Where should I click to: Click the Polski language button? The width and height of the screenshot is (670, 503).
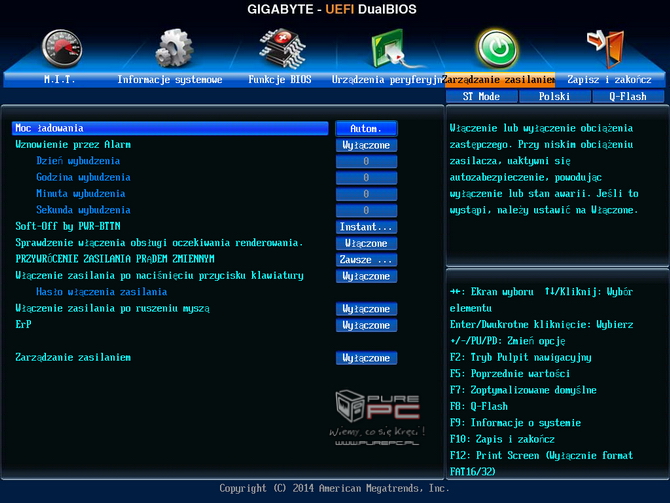[x=555, y=97]
